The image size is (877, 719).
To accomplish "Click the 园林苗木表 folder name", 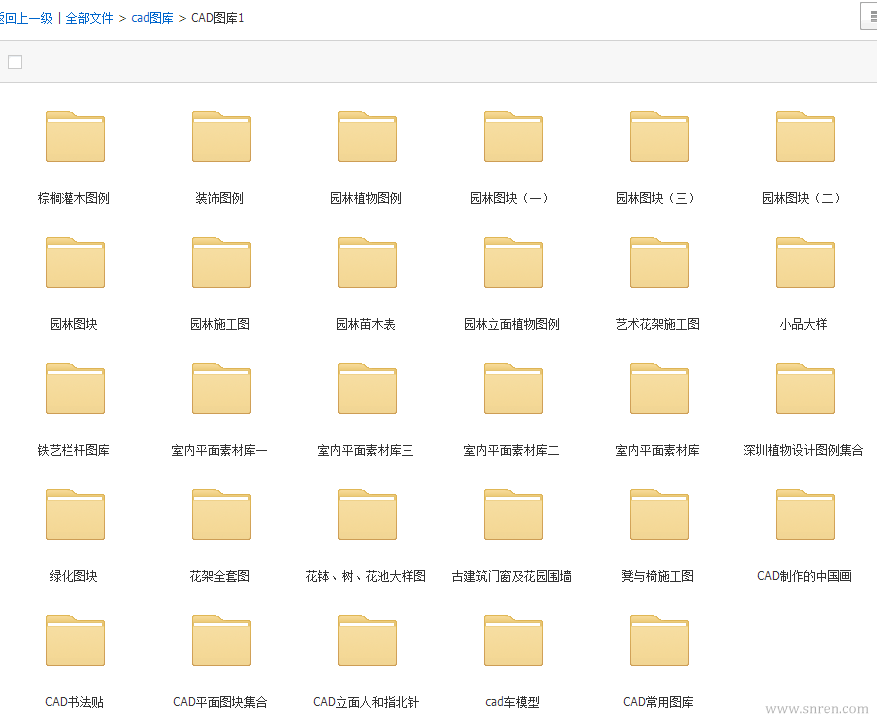I will click(x=366, y=324).
